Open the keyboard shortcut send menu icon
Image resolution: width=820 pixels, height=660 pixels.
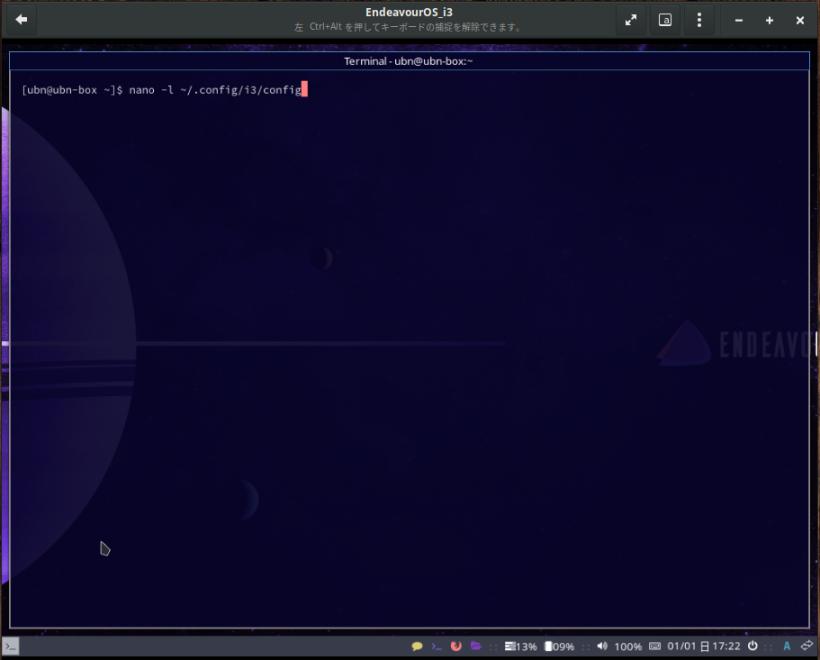pos(665,20)
